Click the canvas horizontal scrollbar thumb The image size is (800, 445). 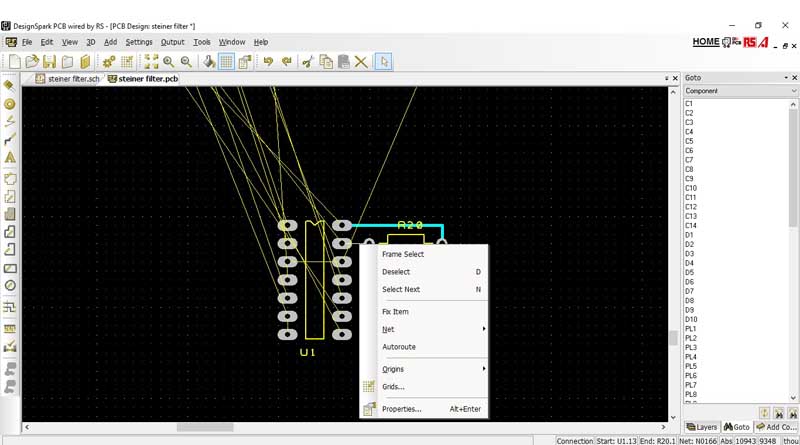coord(205,427)
